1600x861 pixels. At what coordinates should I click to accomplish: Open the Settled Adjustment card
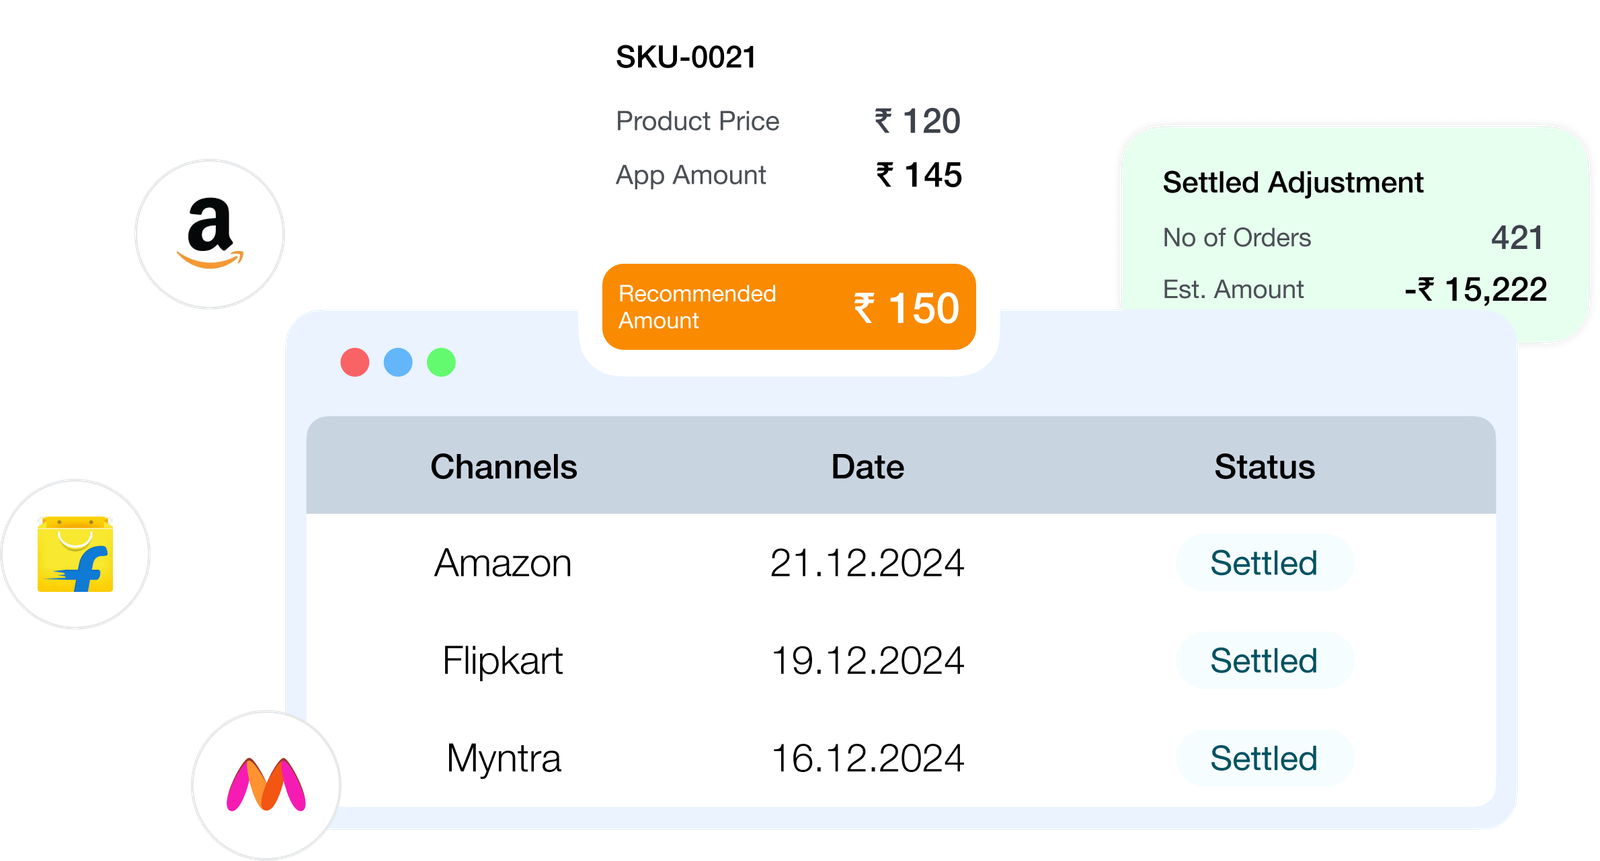click(x=1355, y=235)
